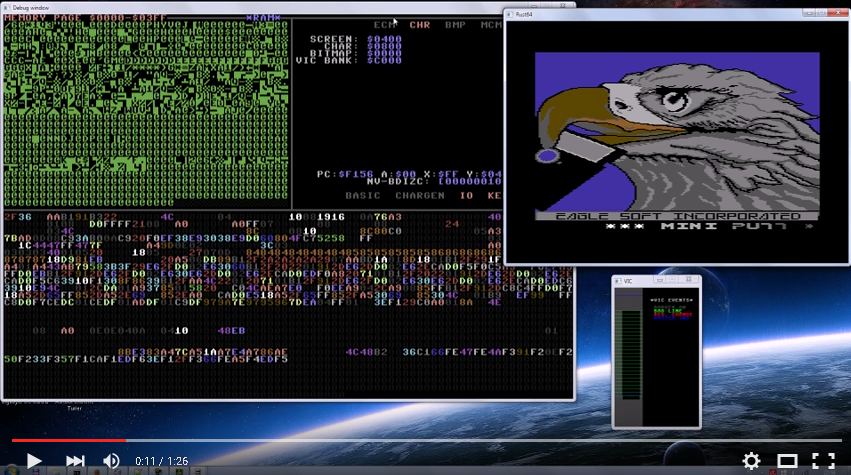Select BMP display mode

coord(455,25)
